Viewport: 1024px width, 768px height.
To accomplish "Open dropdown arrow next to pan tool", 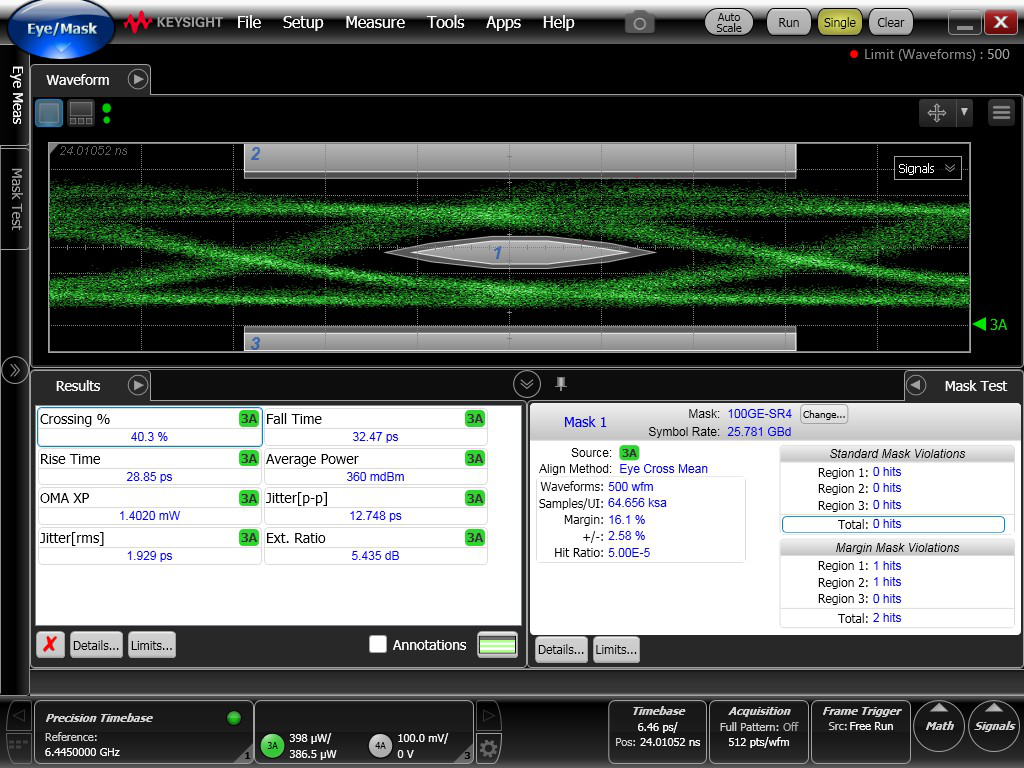I will (964, 113).
